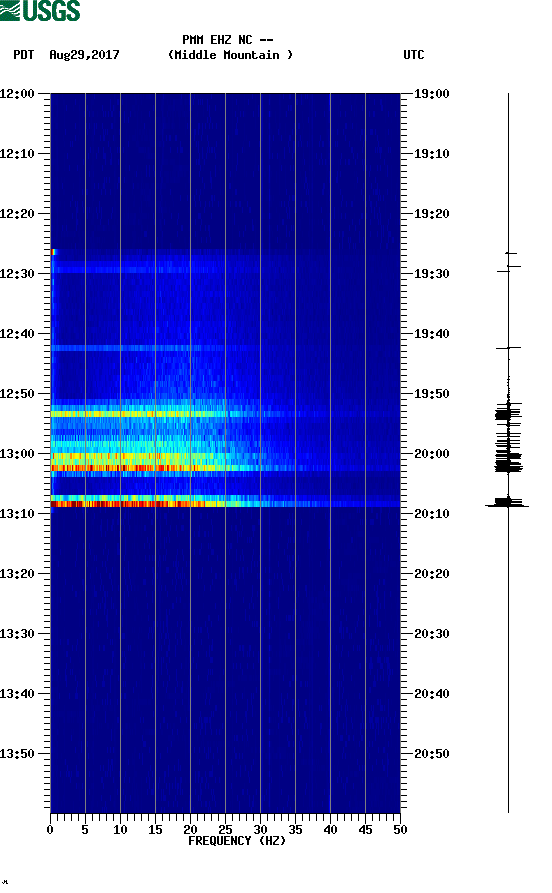
Task: Click the '19:30' UTC time label
Action: tap(432, 274)
